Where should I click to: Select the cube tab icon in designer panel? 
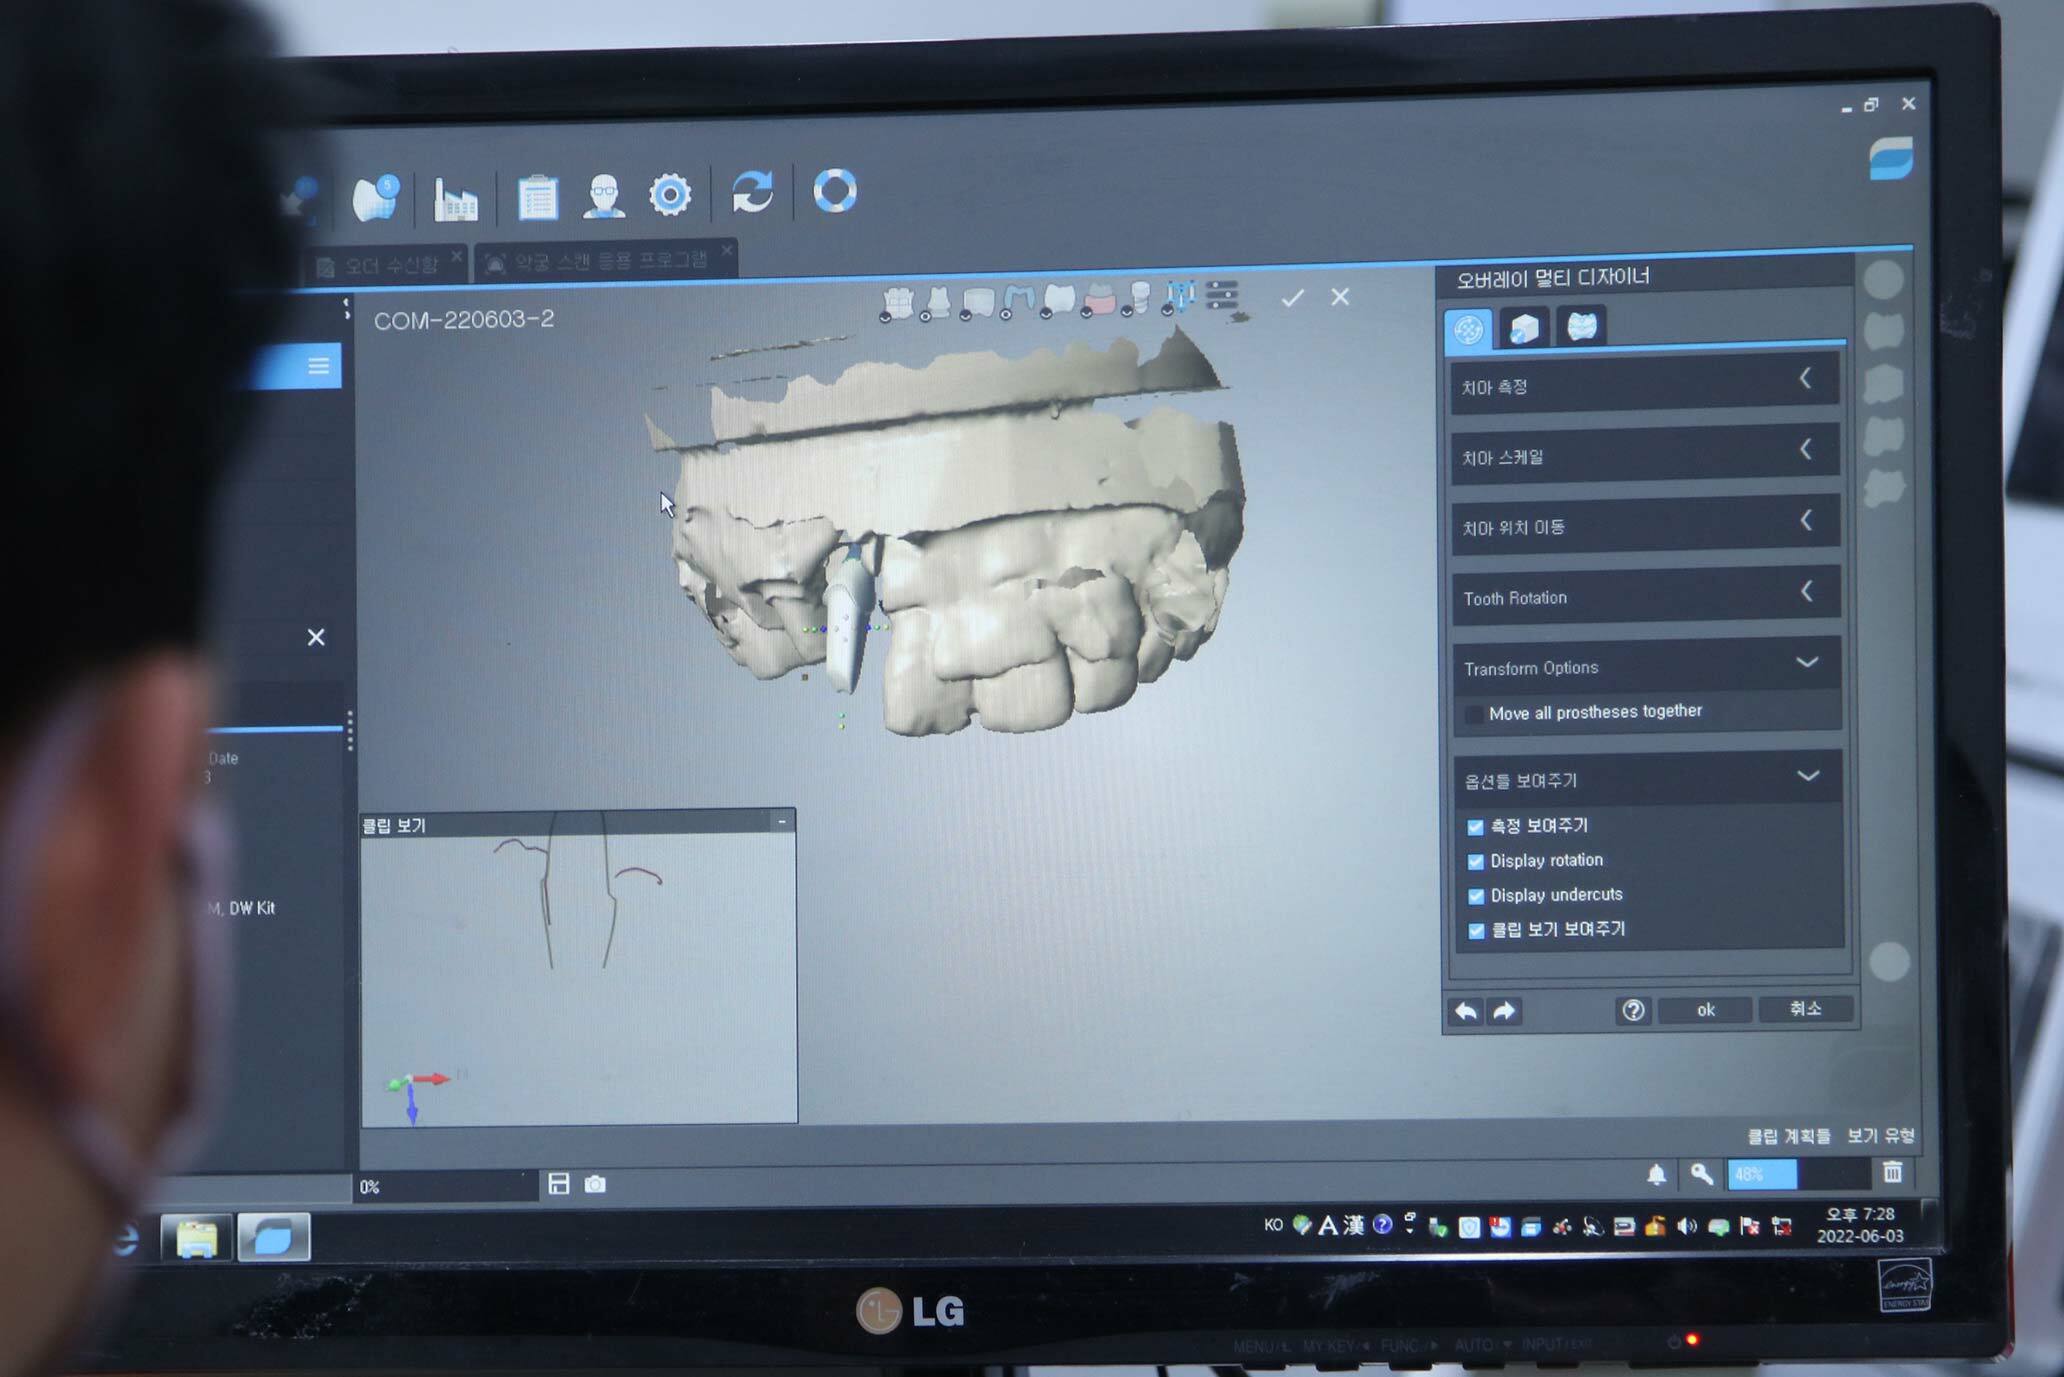[1524, 328]
